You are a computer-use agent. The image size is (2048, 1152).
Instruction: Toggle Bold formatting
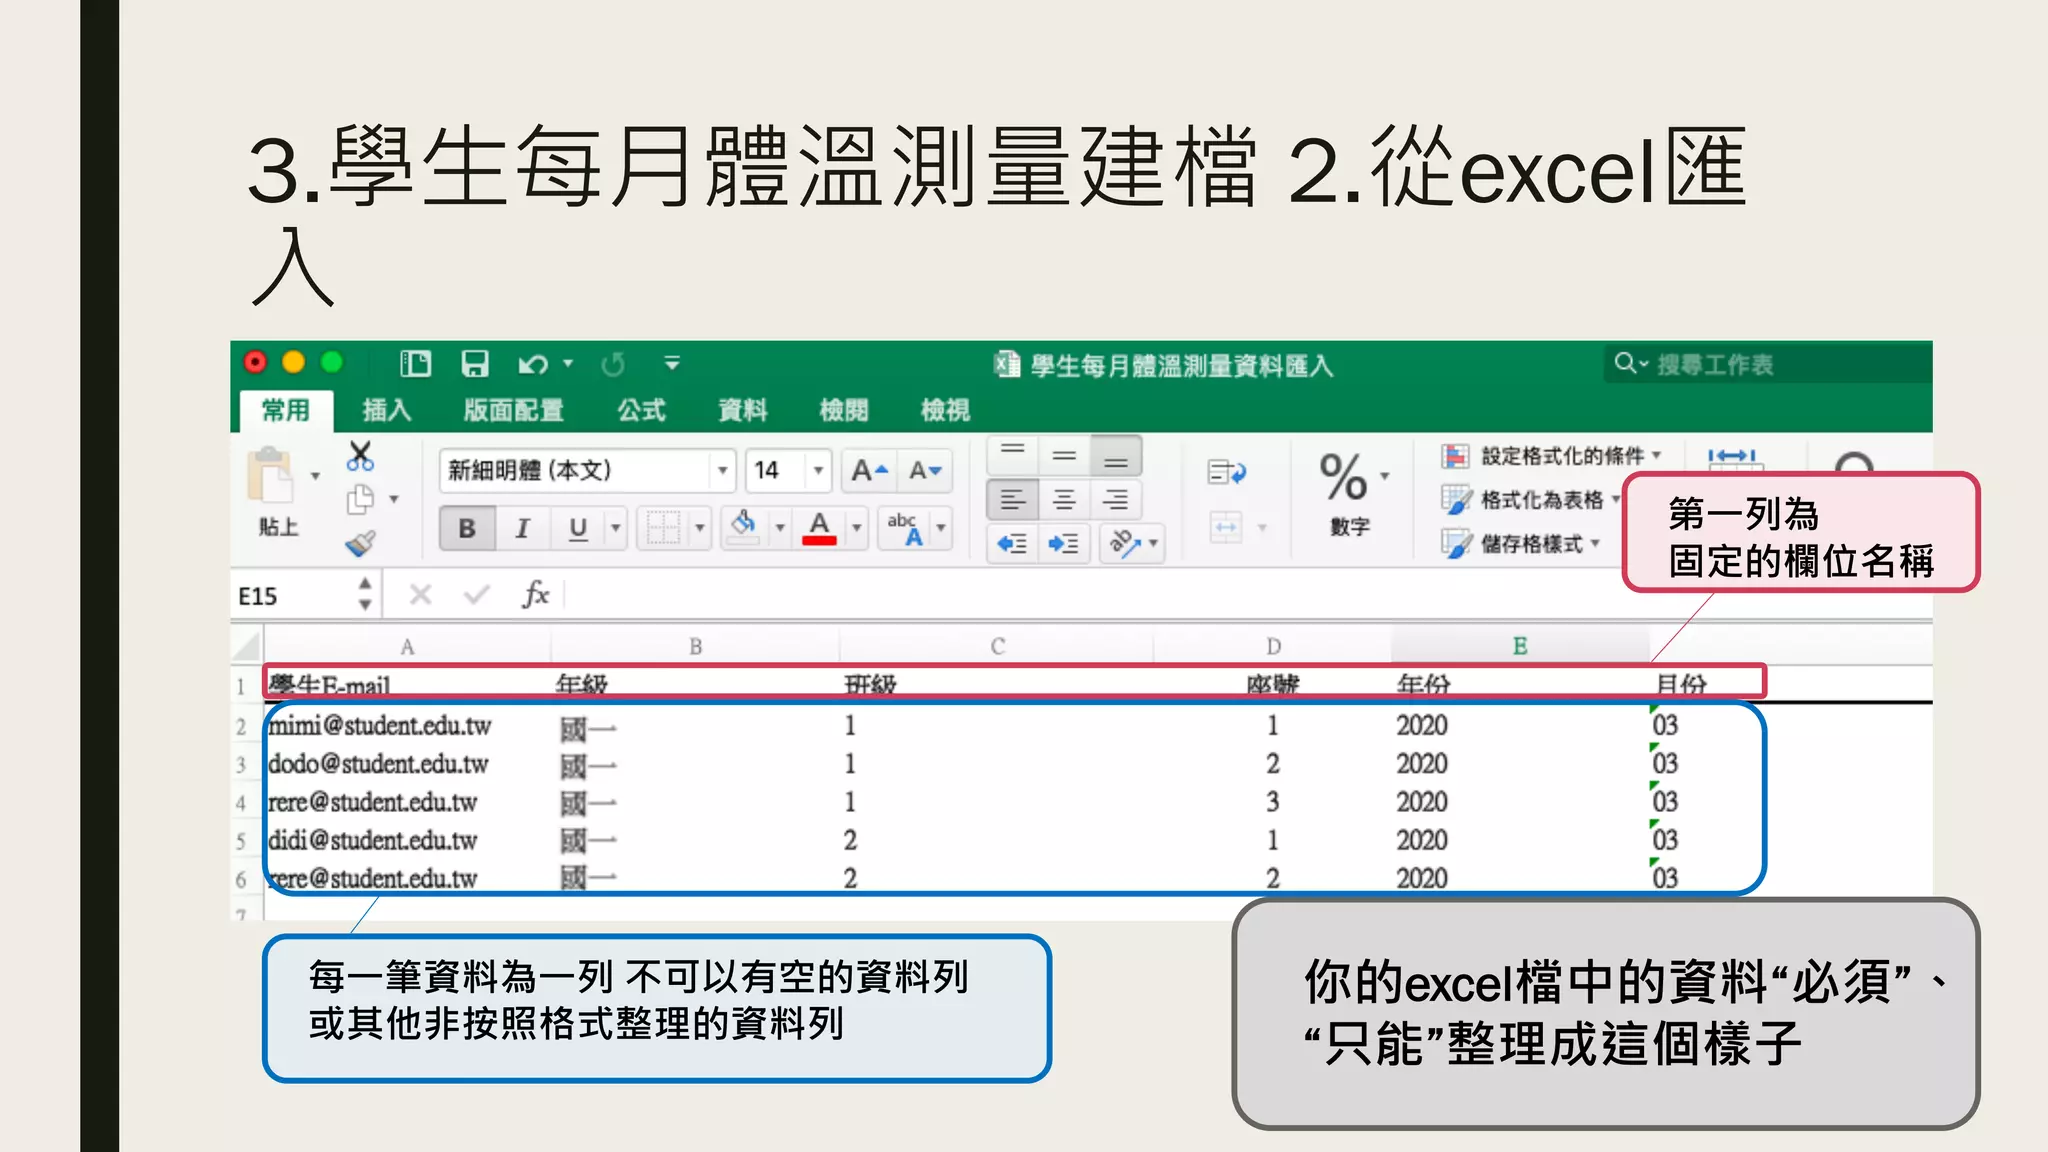tap(467, 528)
